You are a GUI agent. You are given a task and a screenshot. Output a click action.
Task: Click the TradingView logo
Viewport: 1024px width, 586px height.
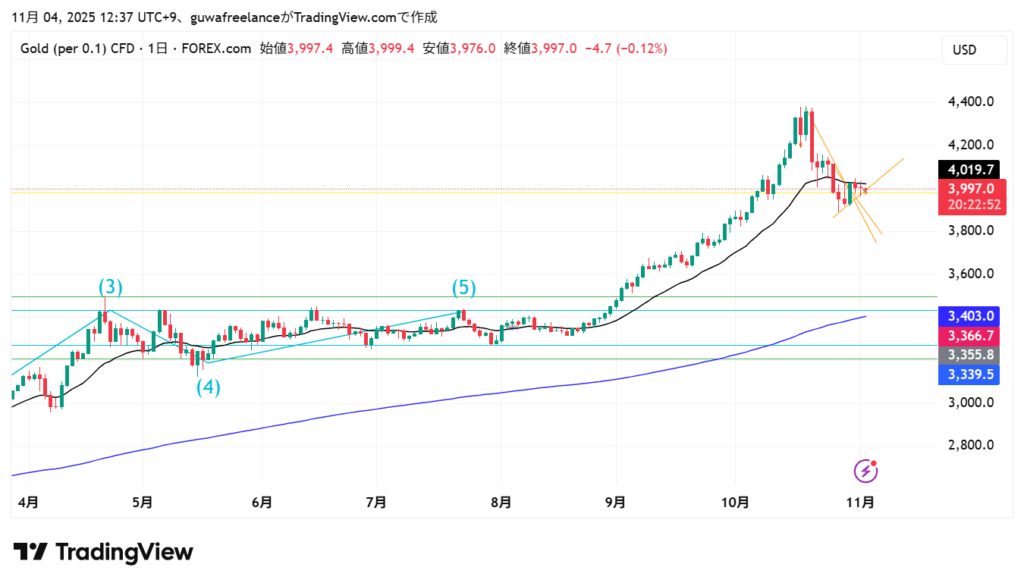point(103,552)
